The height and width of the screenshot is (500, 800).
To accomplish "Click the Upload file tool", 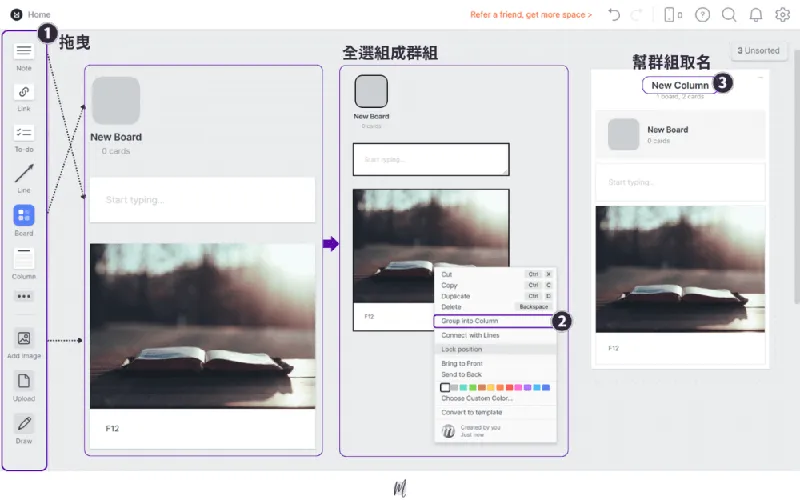I will (x=23, y=381).
